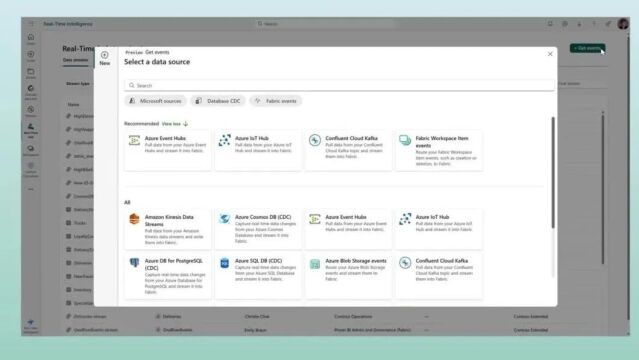Choose Azure Event Hubs card in All section
Viewport: 639px width, 360px height.
(348, 229)
